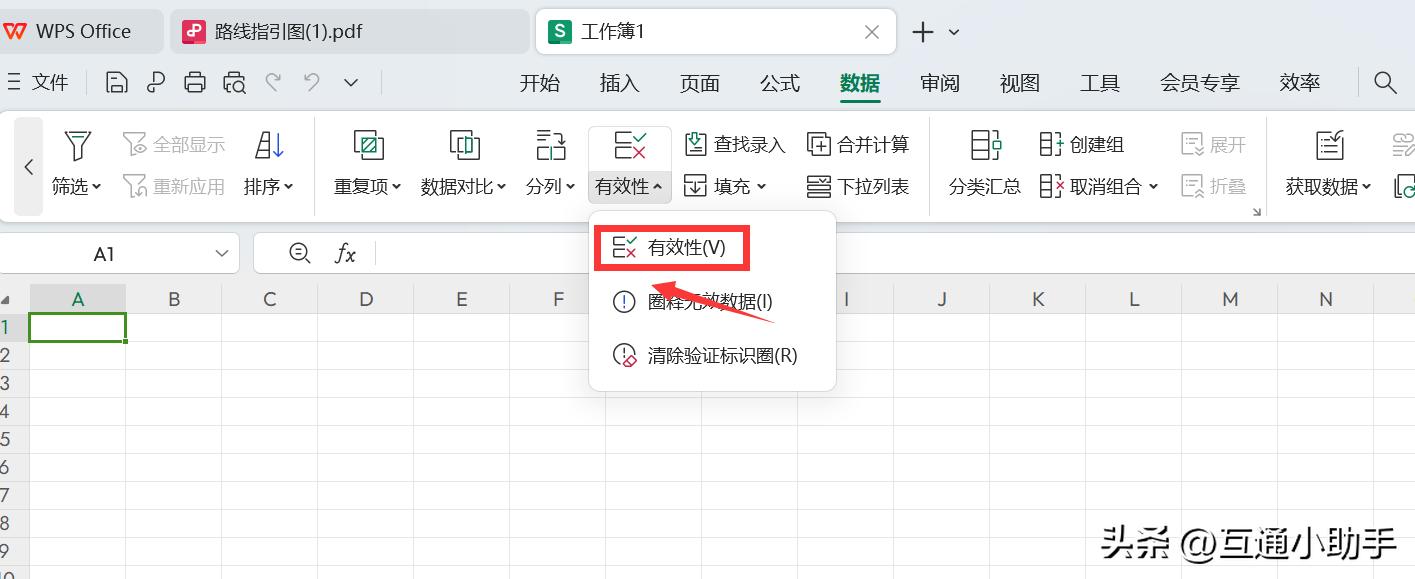Collapse the 有效性 dropdown label in ribbon
1415x579 pixels.
(629, 186)
